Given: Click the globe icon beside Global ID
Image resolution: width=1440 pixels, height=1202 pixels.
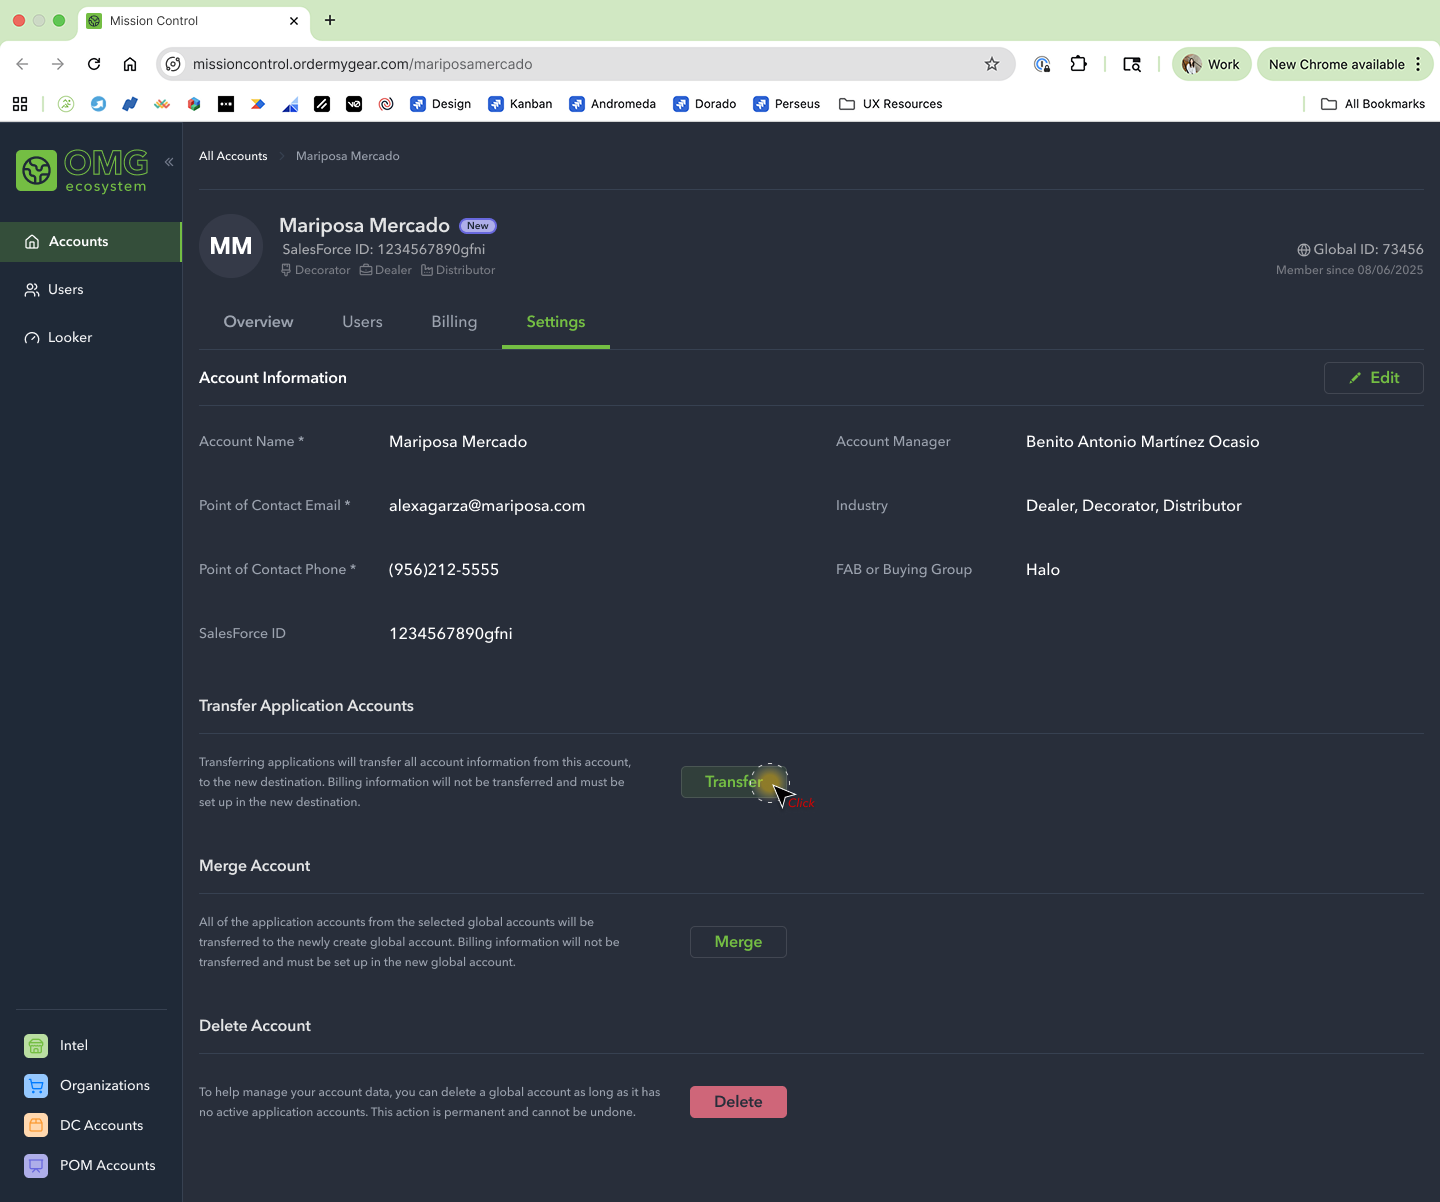Looking at the screenshot, I should (x=1303, y=250).
